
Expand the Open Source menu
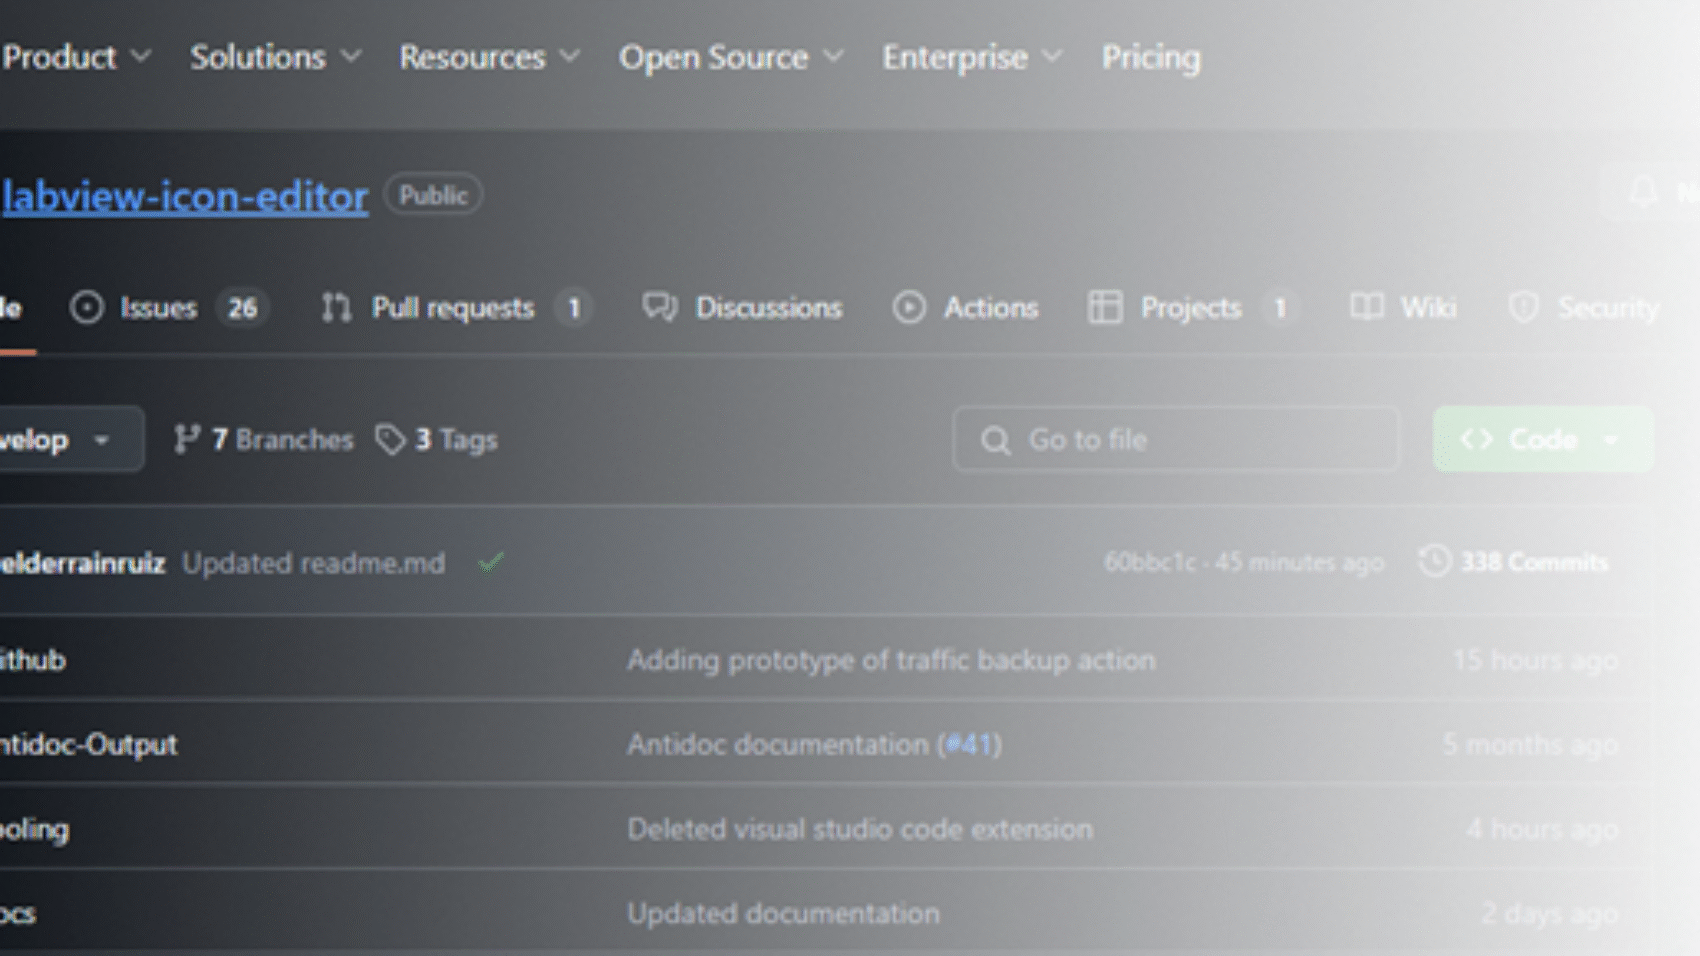coord(731,57)
